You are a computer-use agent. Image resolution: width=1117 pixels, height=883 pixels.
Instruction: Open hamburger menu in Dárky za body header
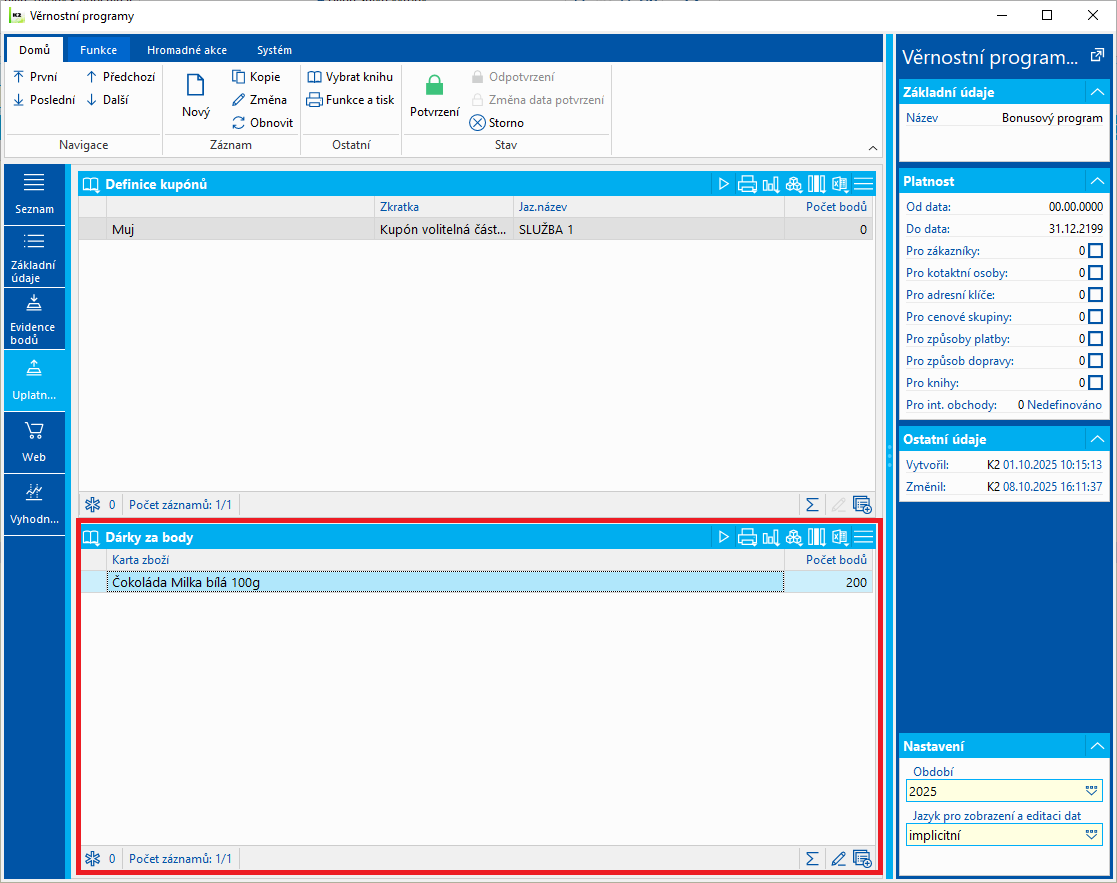pyautogui.click(x=863, y=537)
